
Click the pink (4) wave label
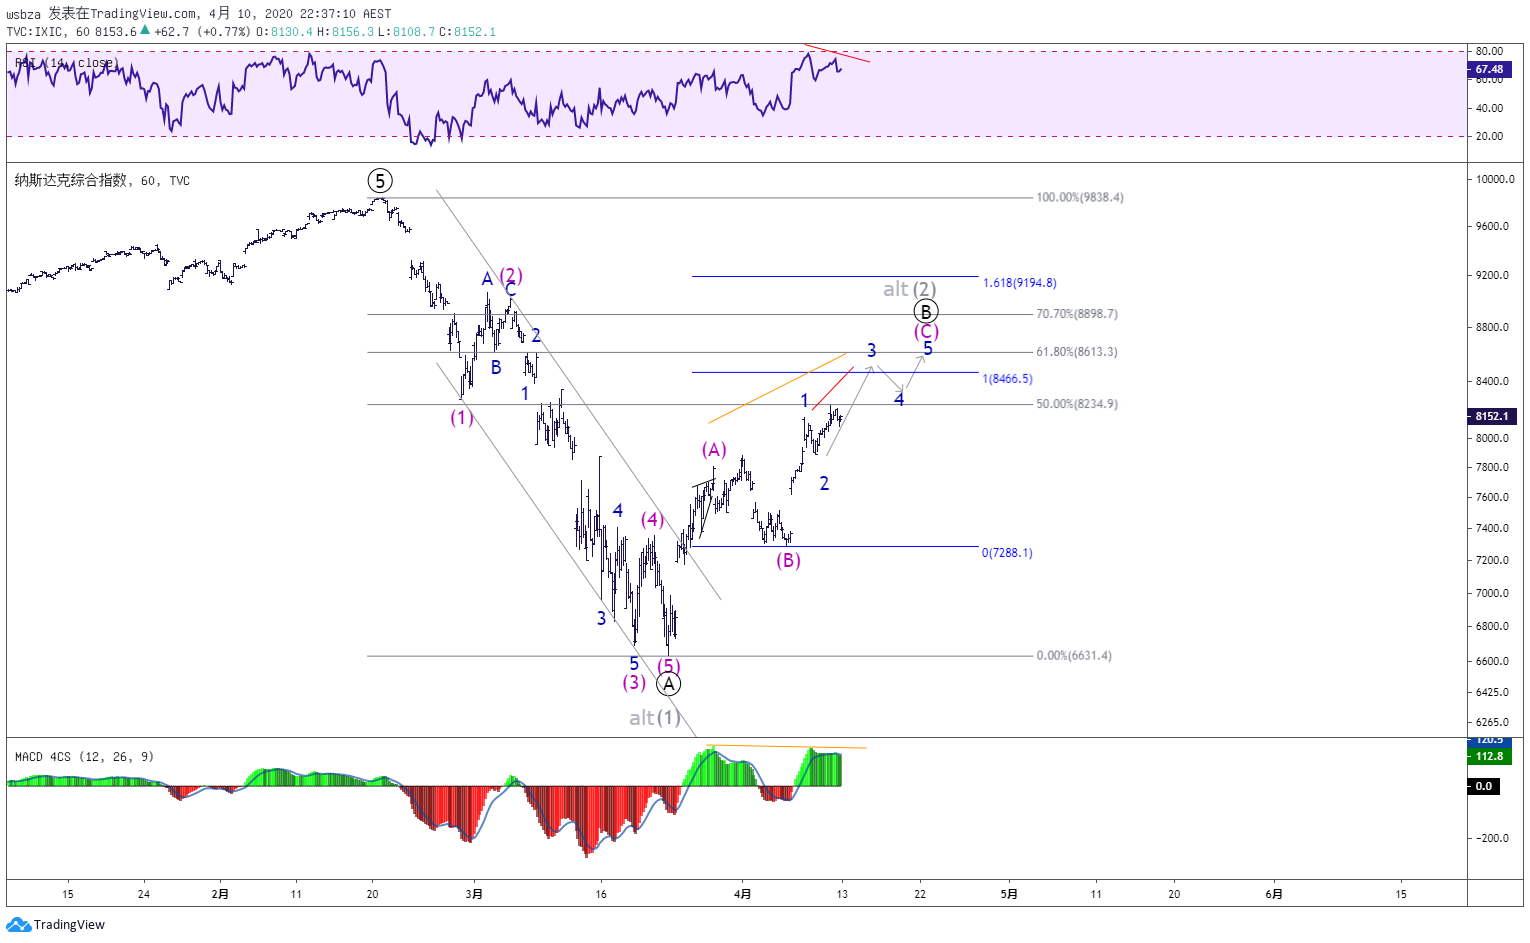[652, 520]
